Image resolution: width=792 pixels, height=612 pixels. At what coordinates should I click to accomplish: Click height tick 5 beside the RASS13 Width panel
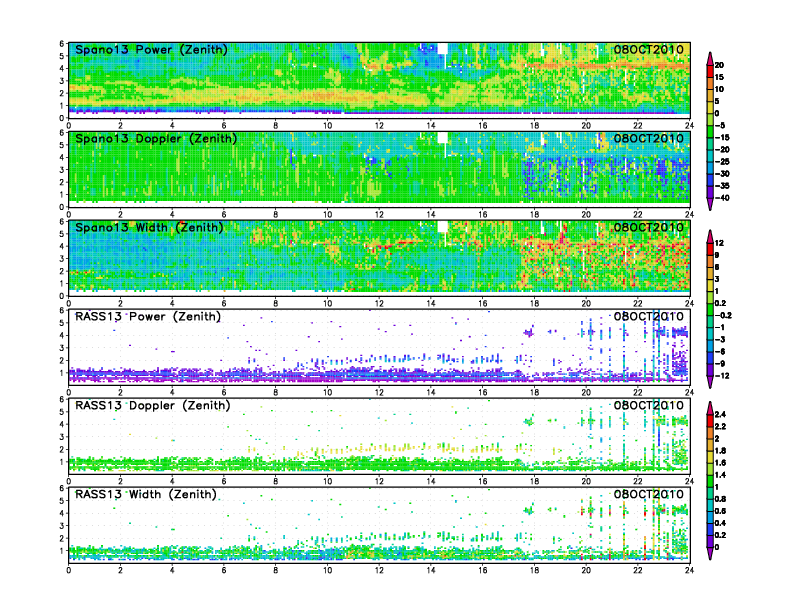[x=62, y=501]
